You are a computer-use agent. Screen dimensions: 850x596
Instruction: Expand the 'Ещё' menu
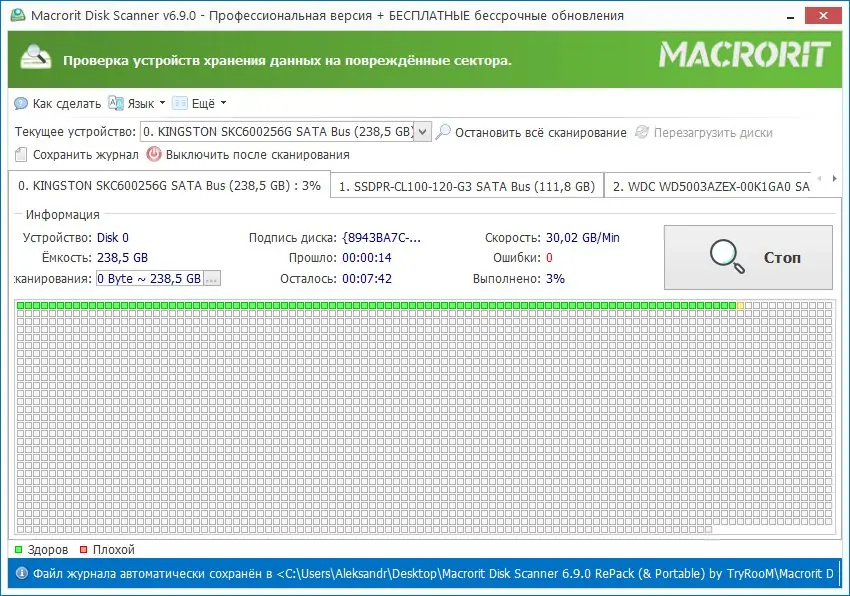(x=199, y=104)
